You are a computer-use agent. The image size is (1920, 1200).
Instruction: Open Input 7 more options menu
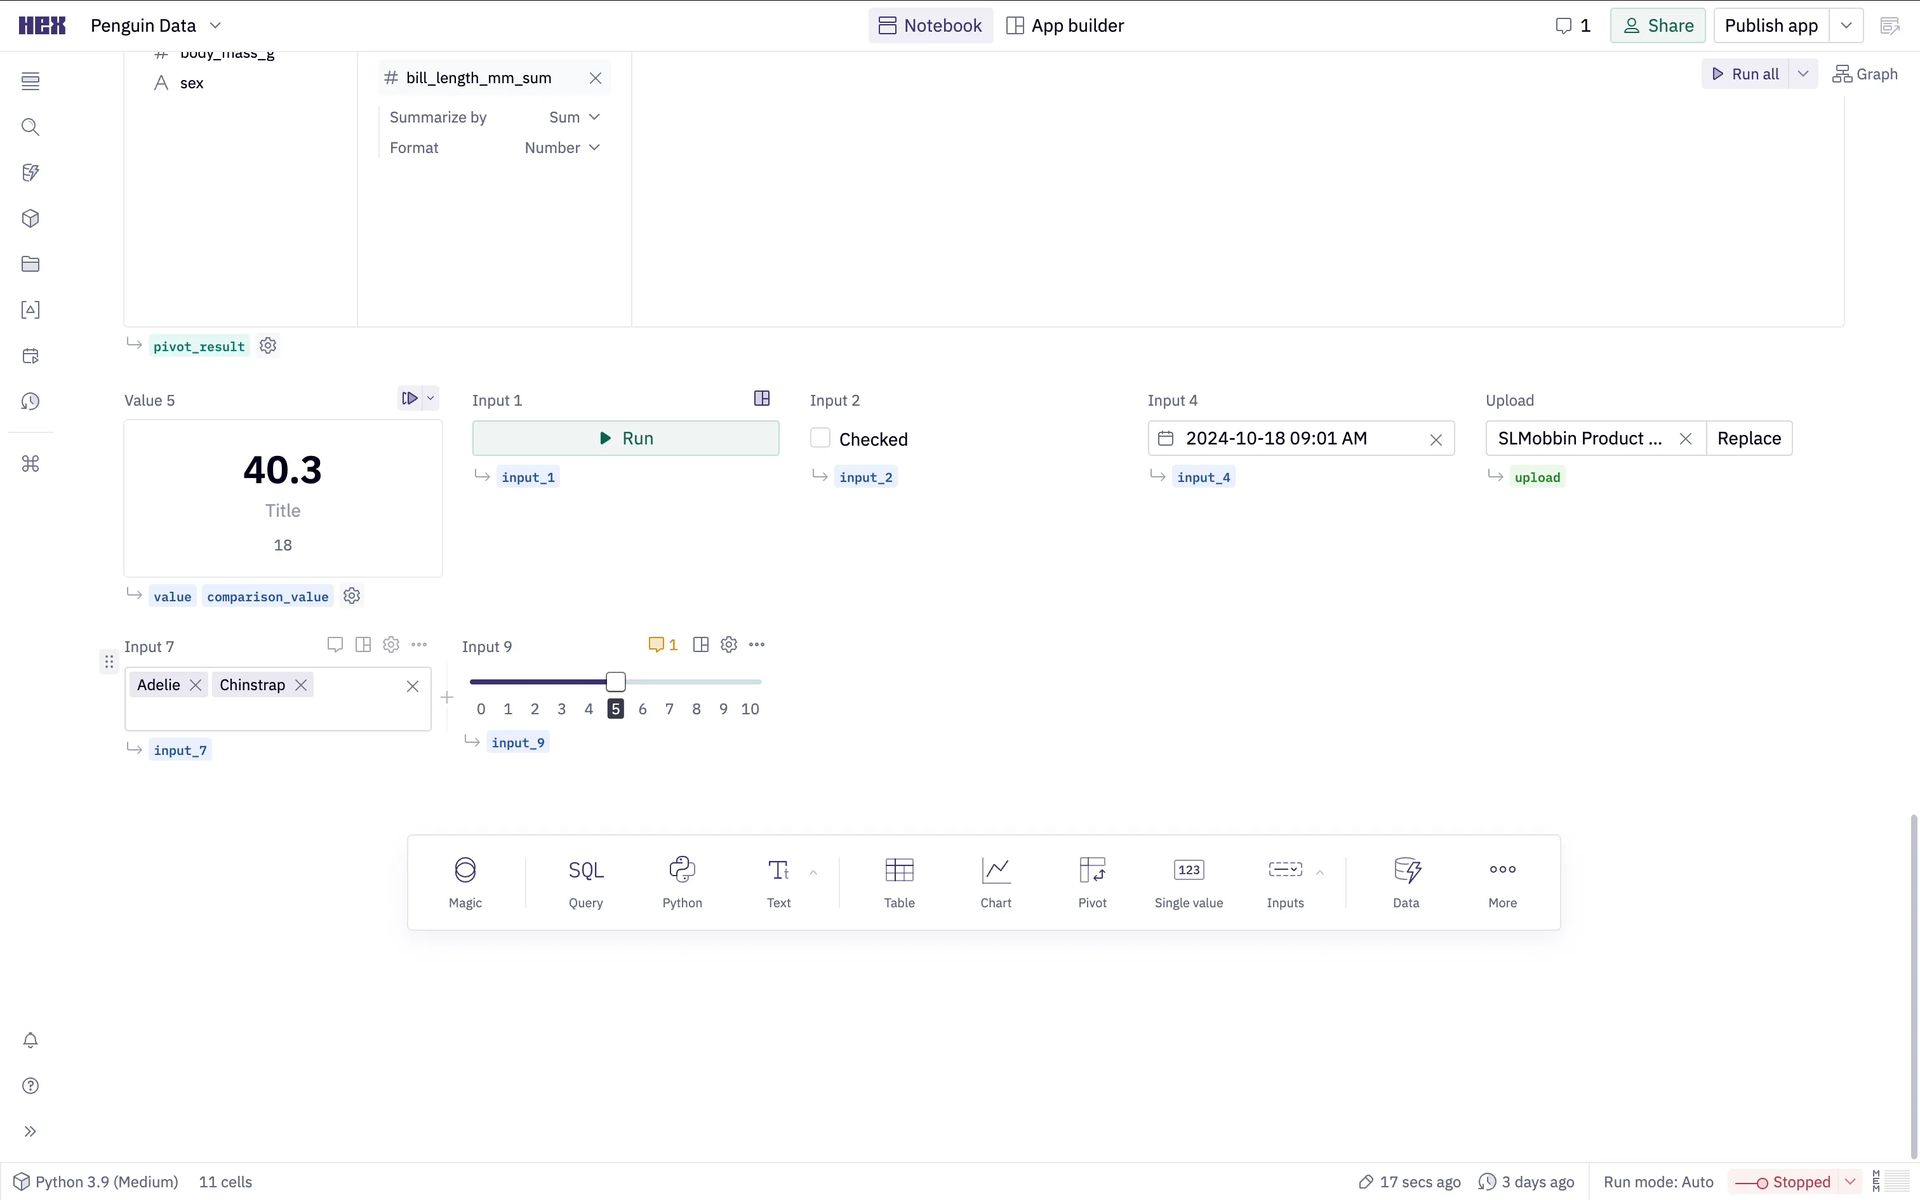point(419,645)
